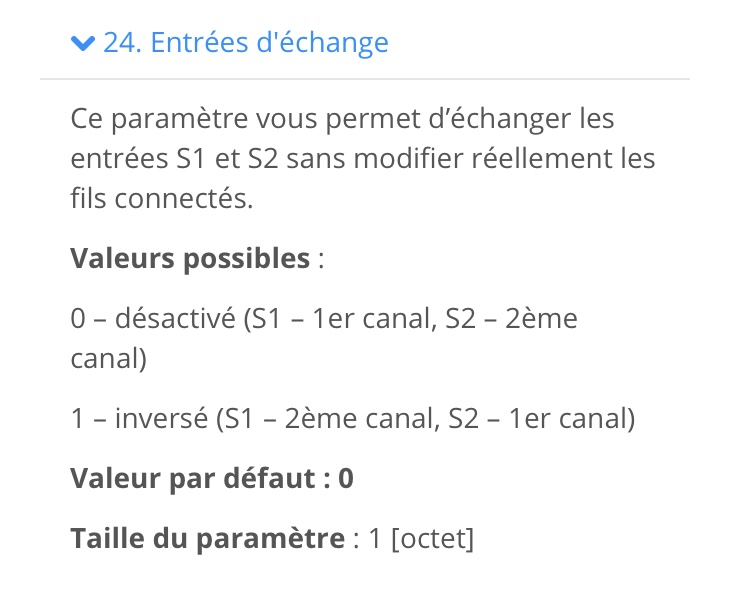Select the "0 – désactivé" value line

(x=324, y=338)
